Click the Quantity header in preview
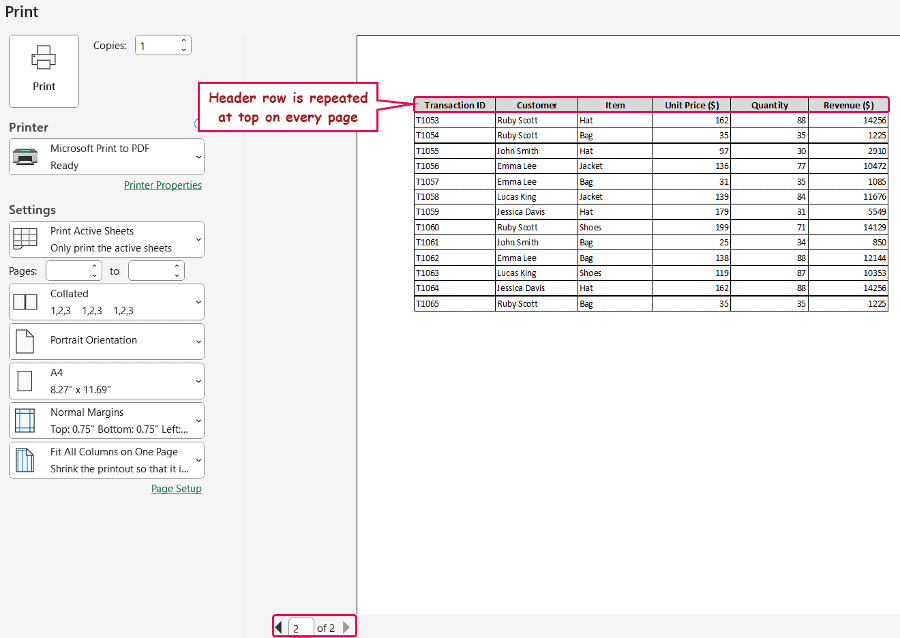900x638 pixels. tap(770, 105)
